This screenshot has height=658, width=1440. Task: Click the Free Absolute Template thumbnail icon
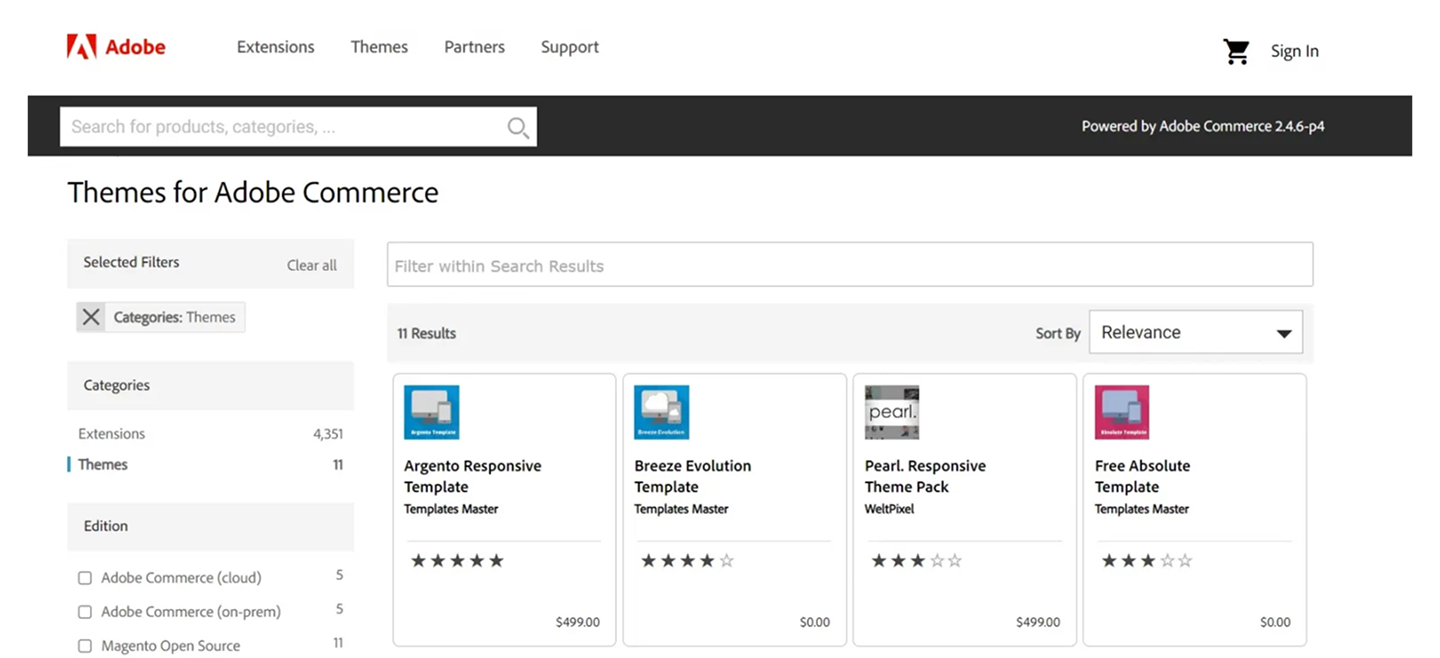1121,412
